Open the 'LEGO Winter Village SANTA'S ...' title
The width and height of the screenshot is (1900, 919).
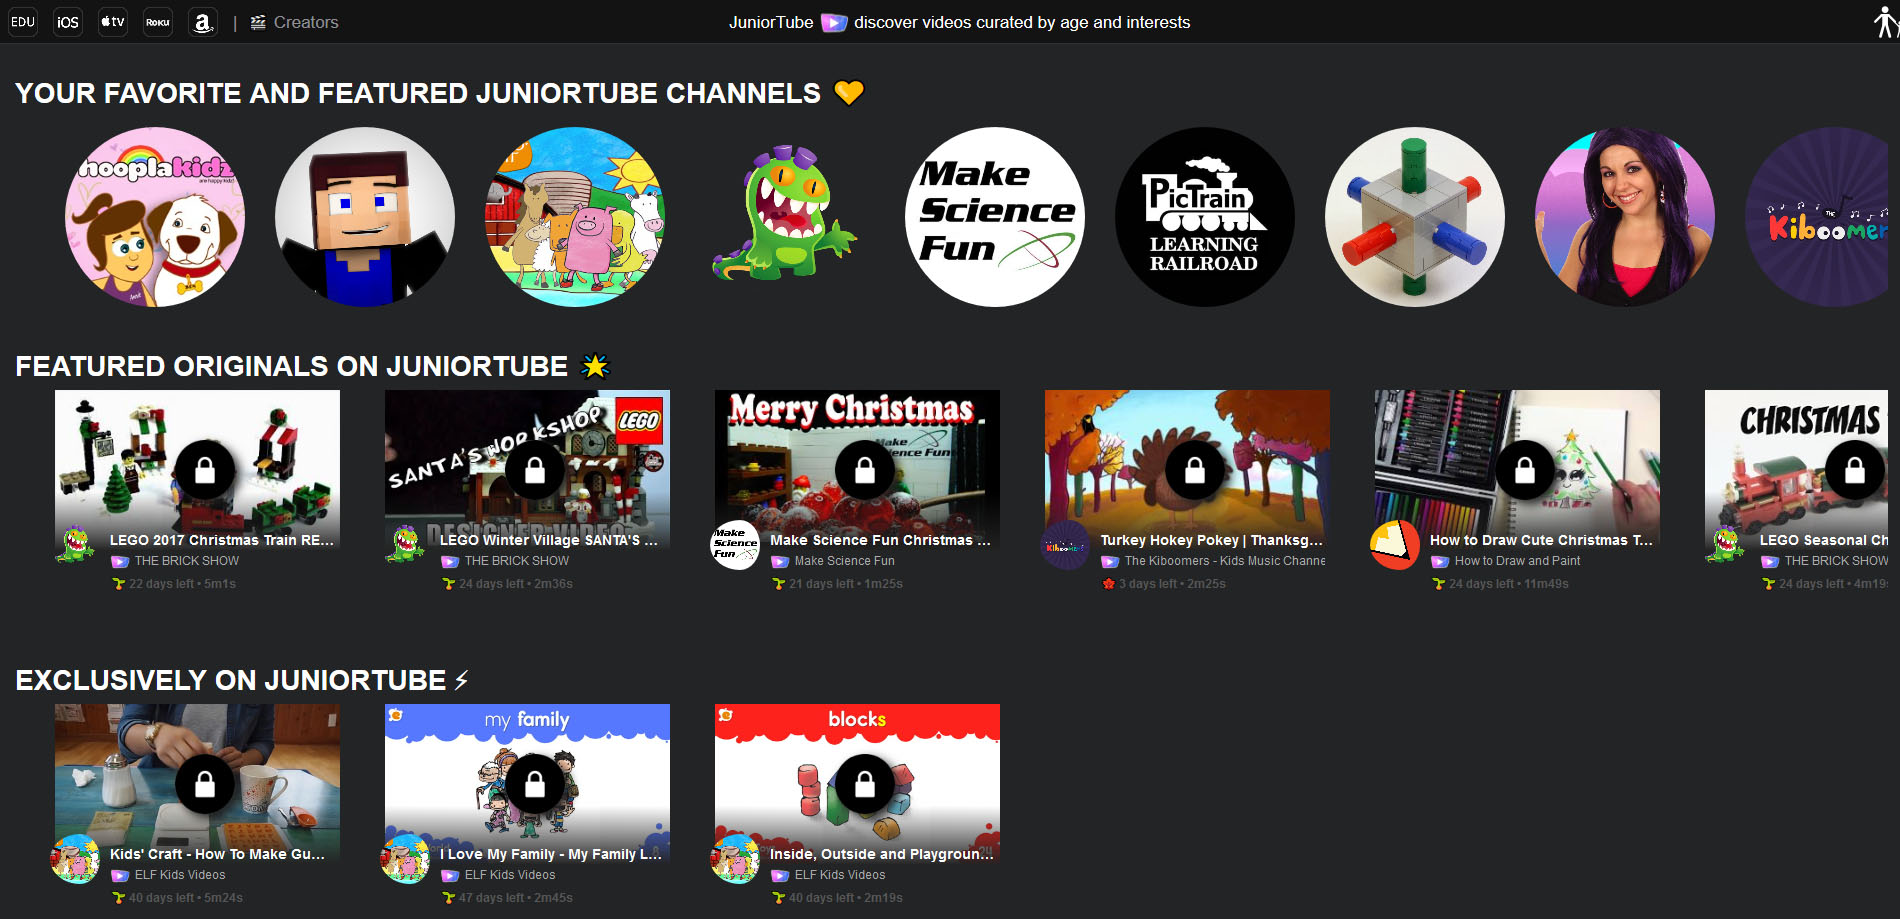[x=549, y=540]
